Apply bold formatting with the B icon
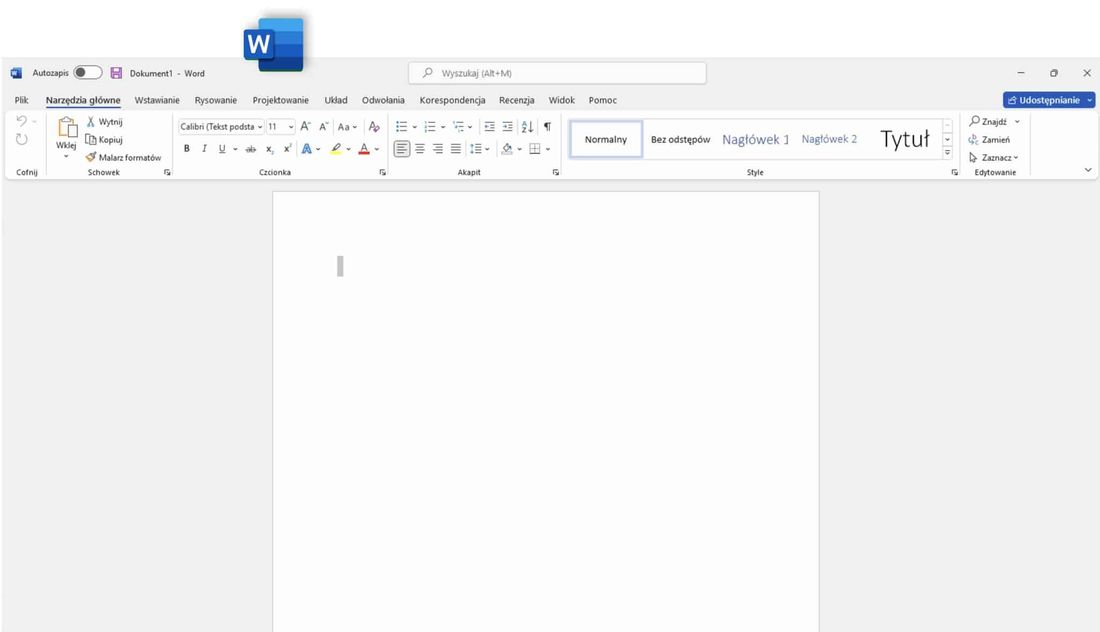 187,147
